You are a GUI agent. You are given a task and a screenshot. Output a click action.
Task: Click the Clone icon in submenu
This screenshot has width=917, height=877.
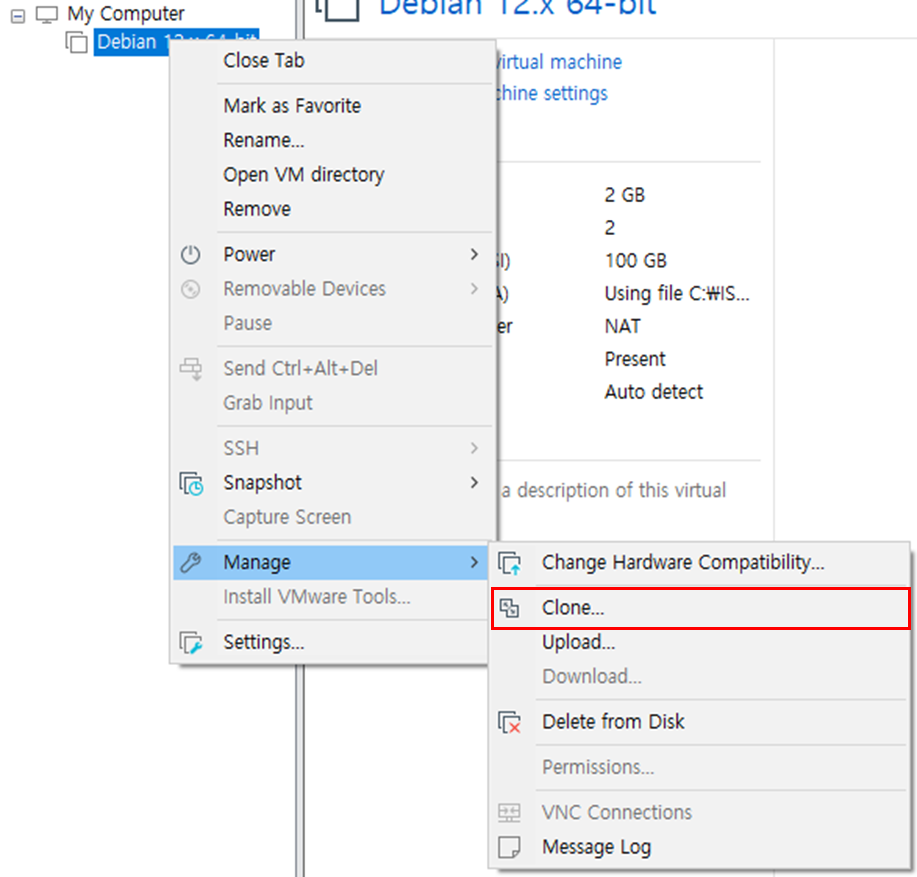(x=509, y=608)
